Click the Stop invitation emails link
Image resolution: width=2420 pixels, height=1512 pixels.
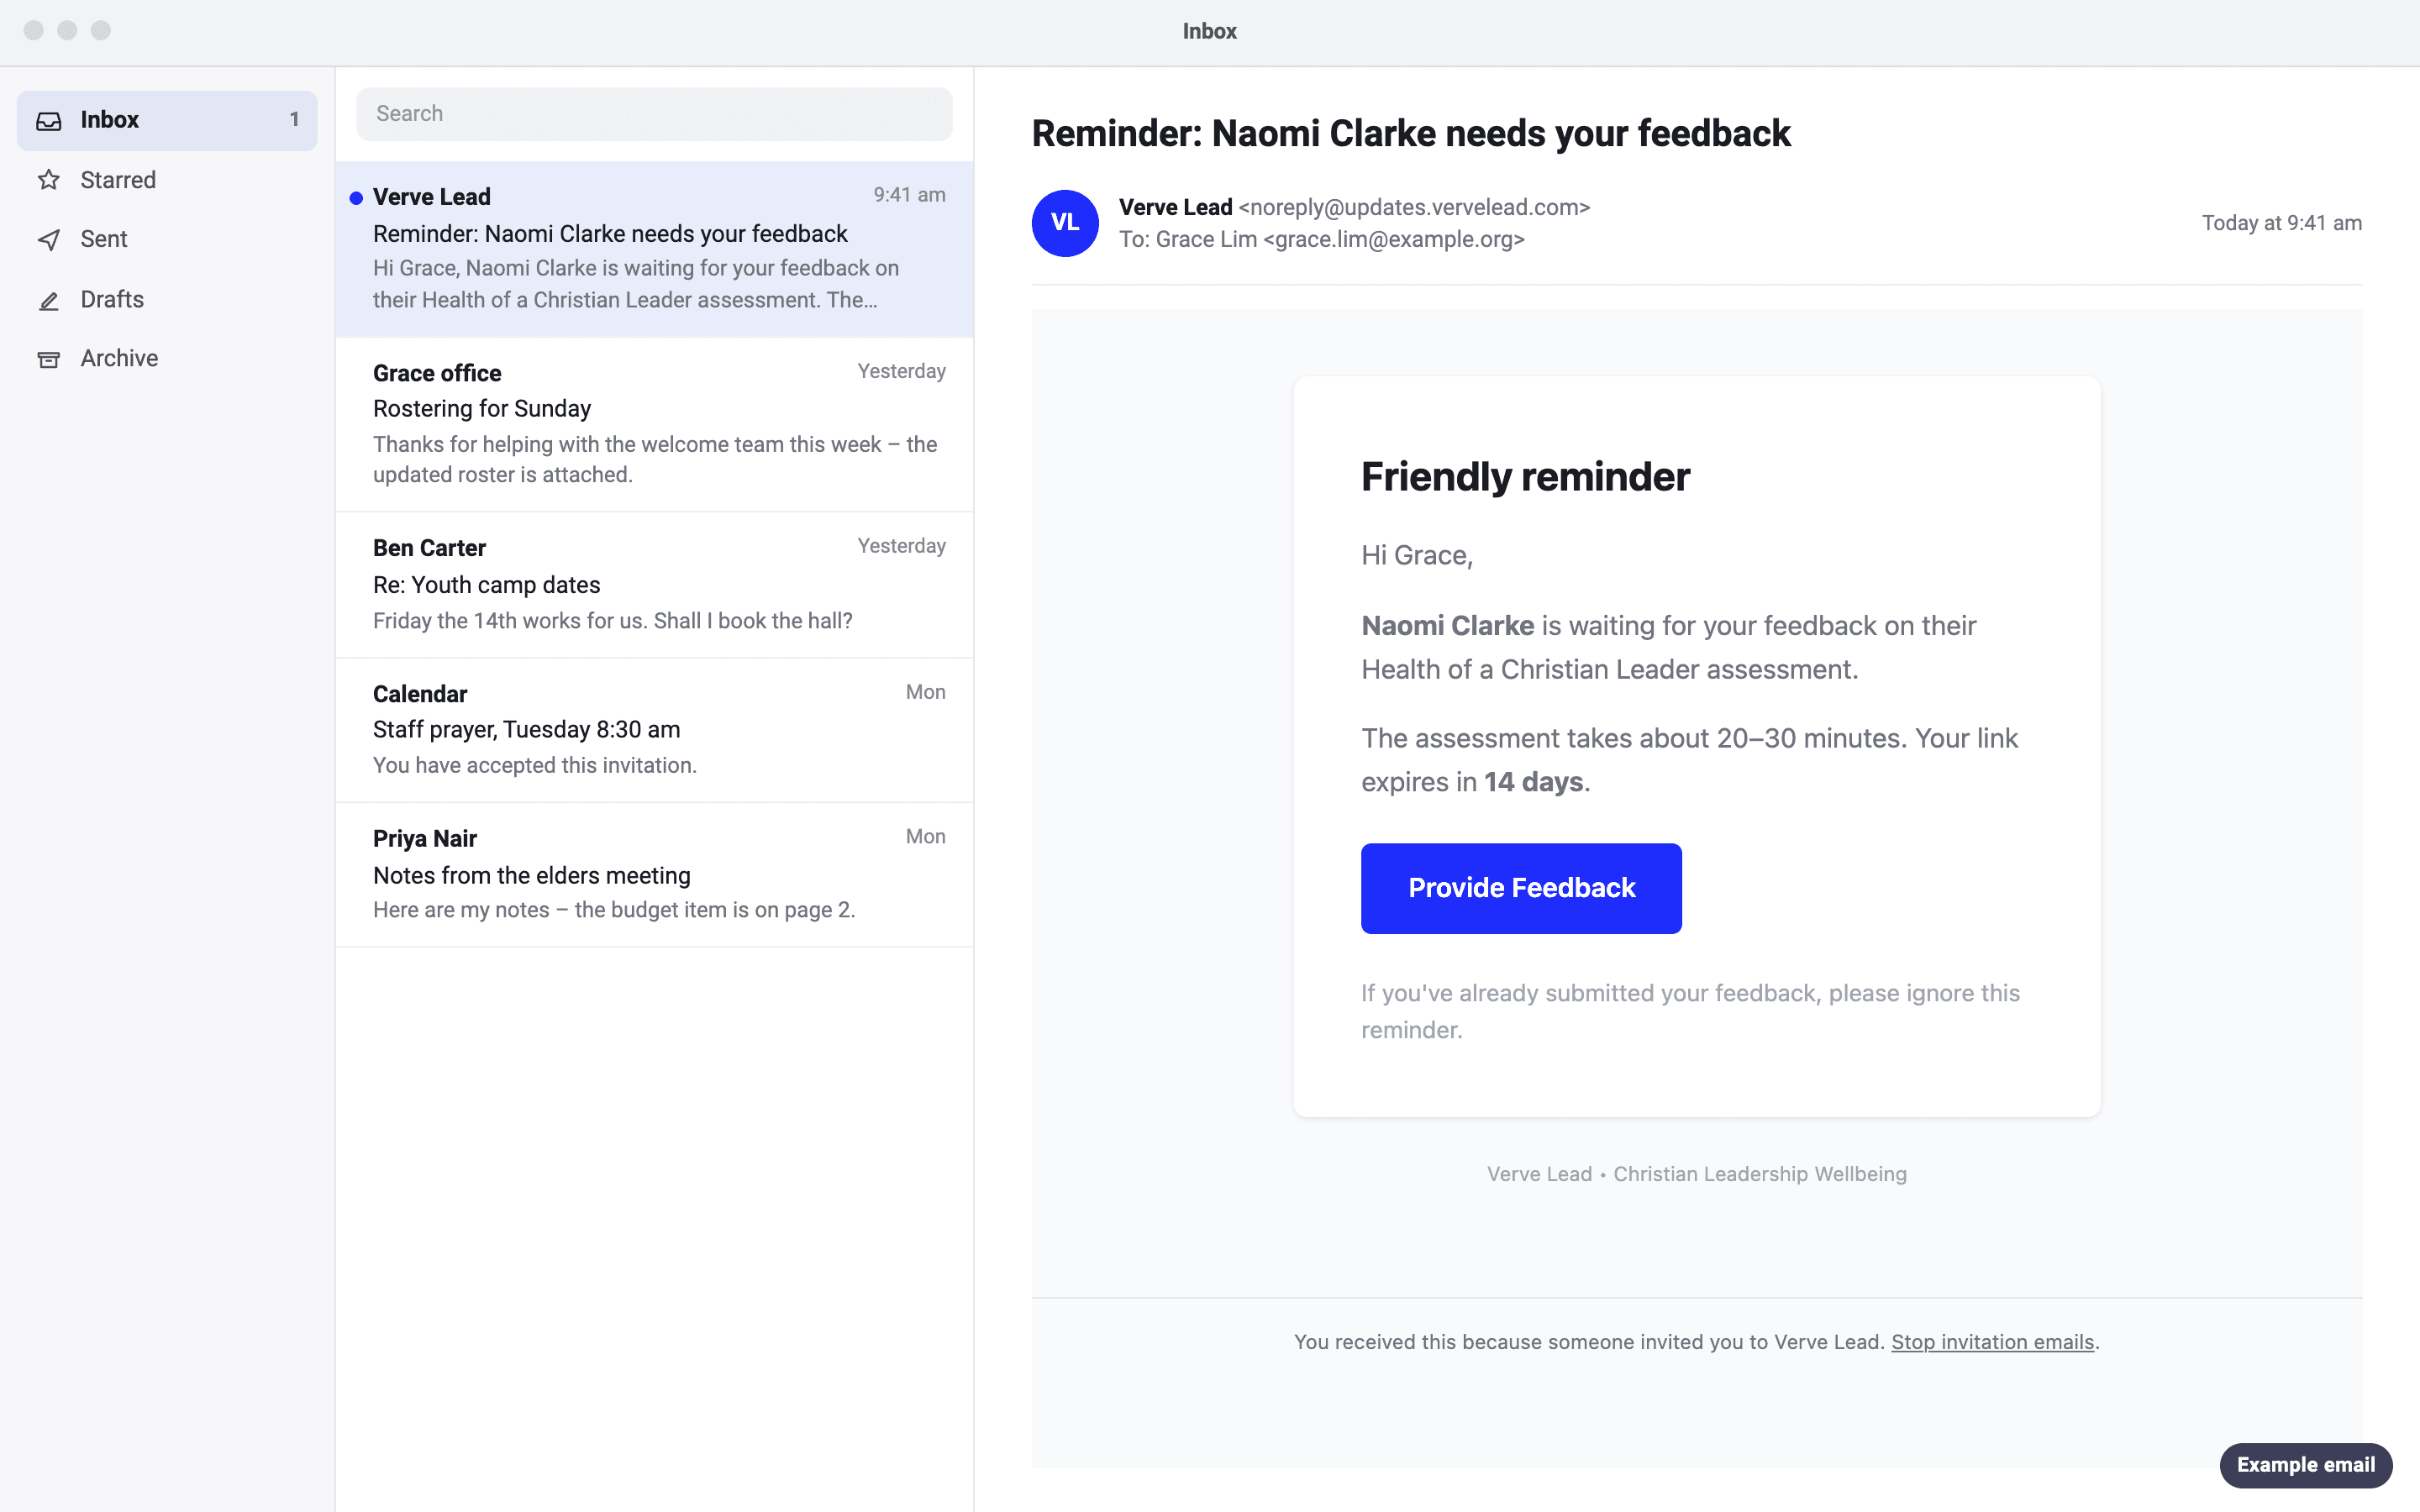coord(1992,1342)
